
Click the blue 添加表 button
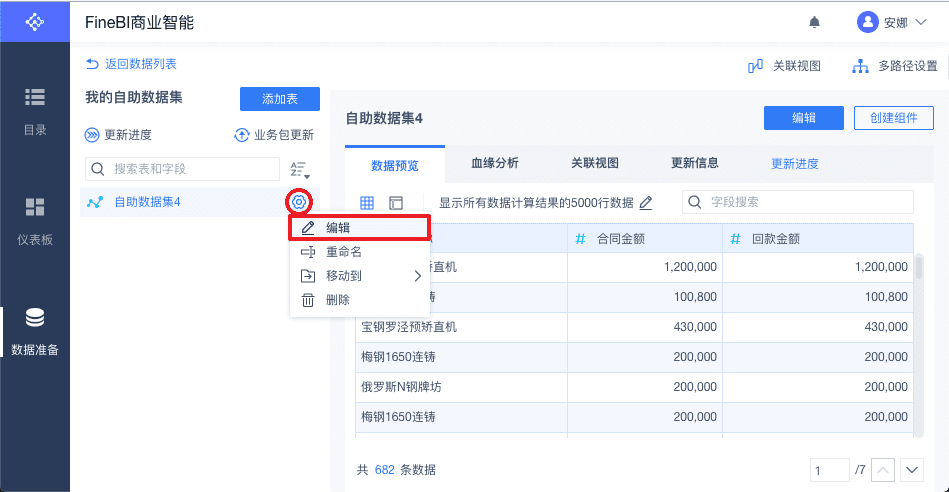(279, 99)
